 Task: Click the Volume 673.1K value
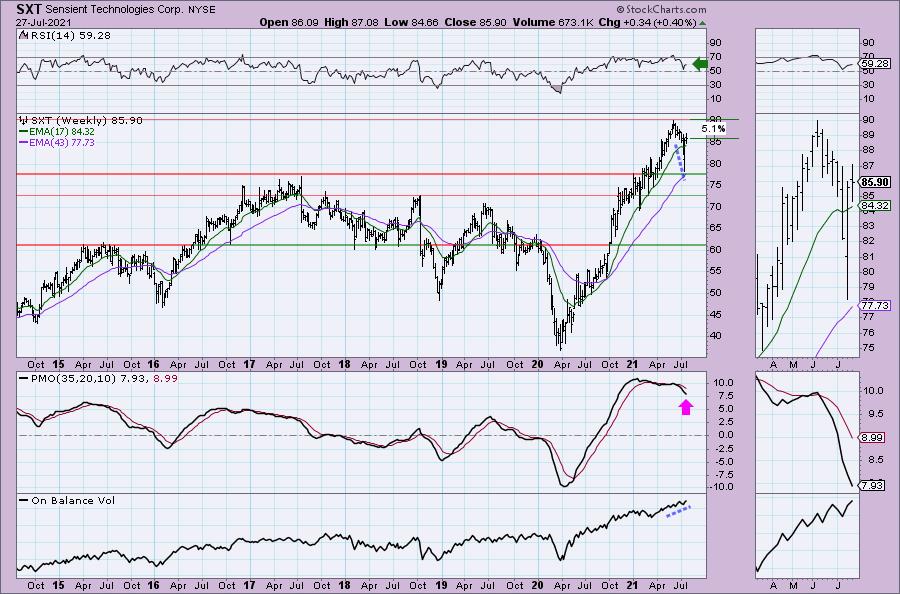click(552, 22)
